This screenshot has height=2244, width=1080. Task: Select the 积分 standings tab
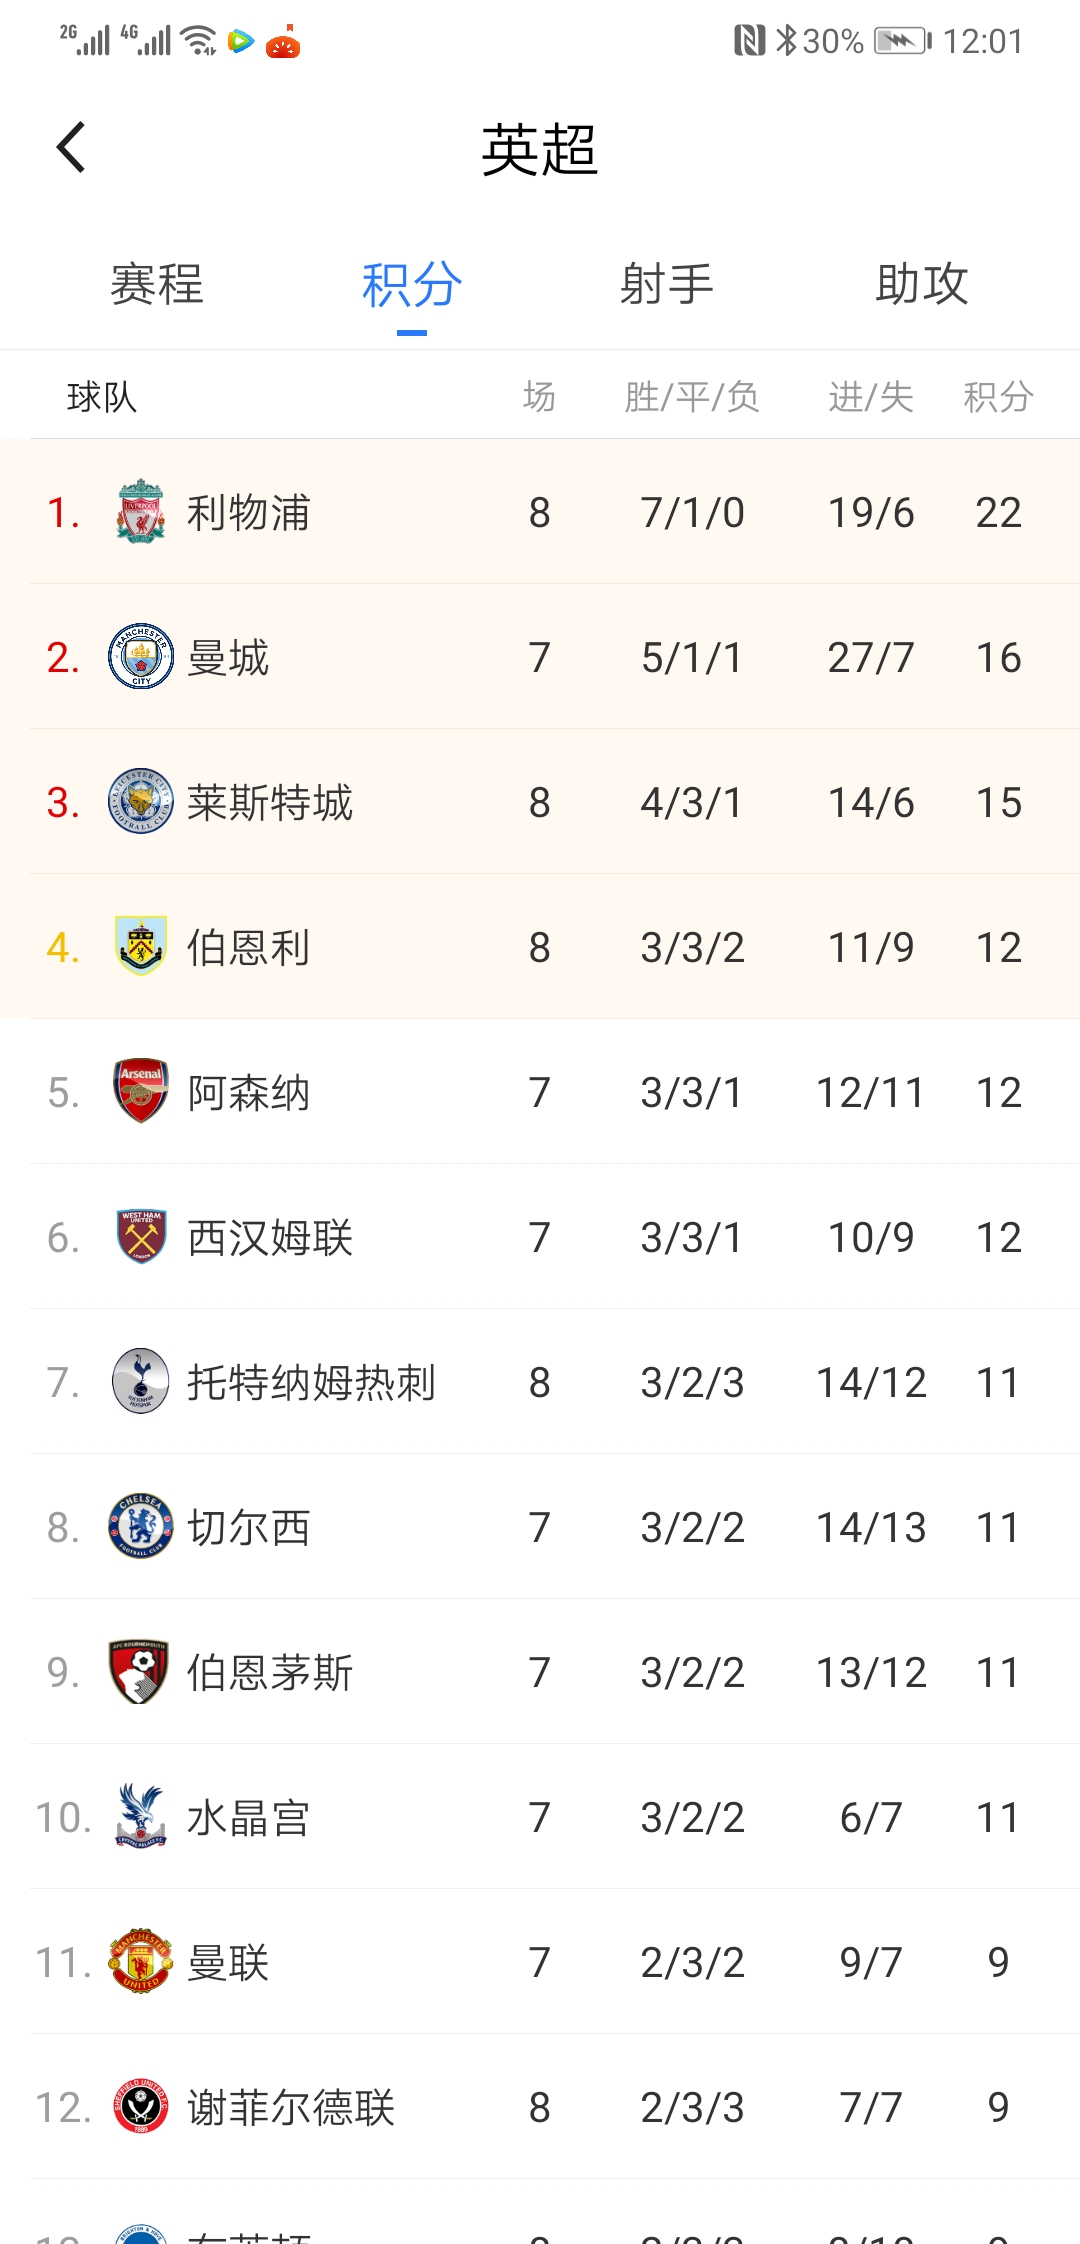[412, 285]
